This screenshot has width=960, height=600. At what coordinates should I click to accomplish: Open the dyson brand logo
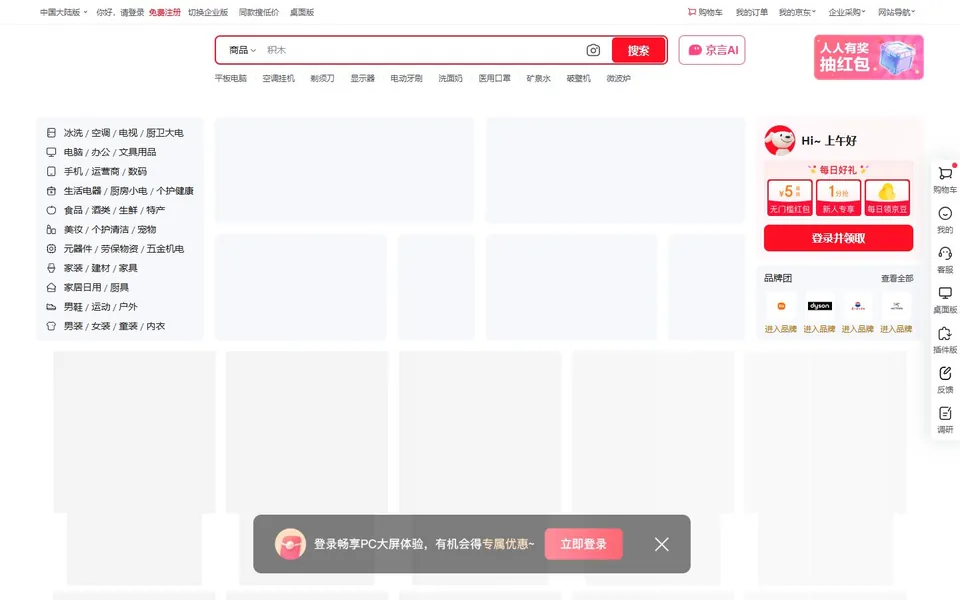(819, 306)
